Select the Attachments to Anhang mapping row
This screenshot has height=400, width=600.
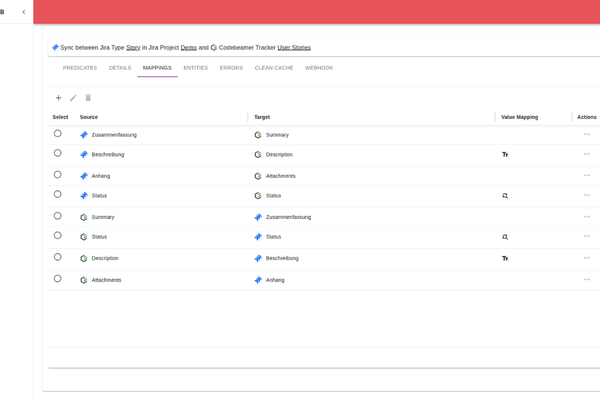pos(57,279)
